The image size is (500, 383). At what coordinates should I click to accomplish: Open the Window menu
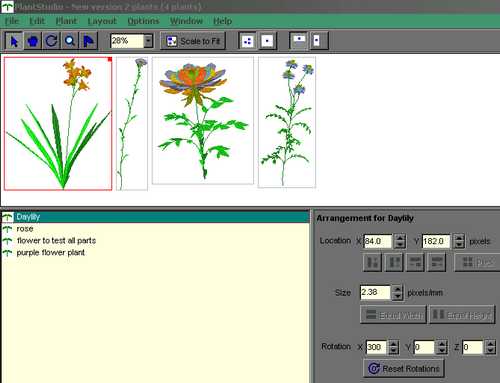[x=186, y=21]
